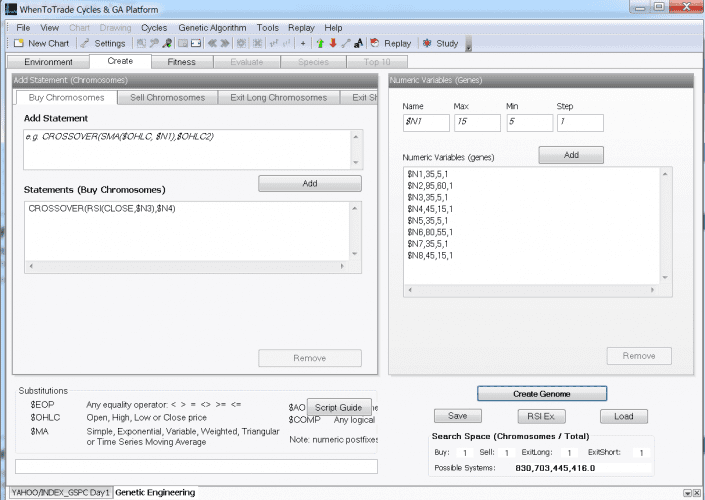
Task: Select the Sell Chromosomes tab
Action: (x=167, y=98)
